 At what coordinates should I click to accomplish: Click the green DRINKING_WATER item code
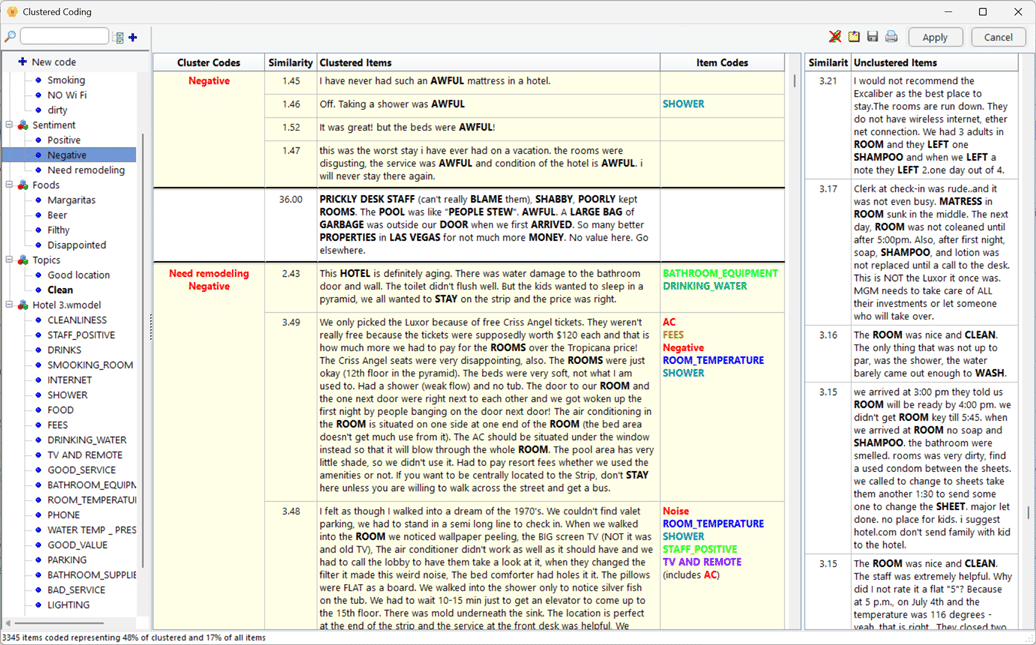click(x=704, y=286)
